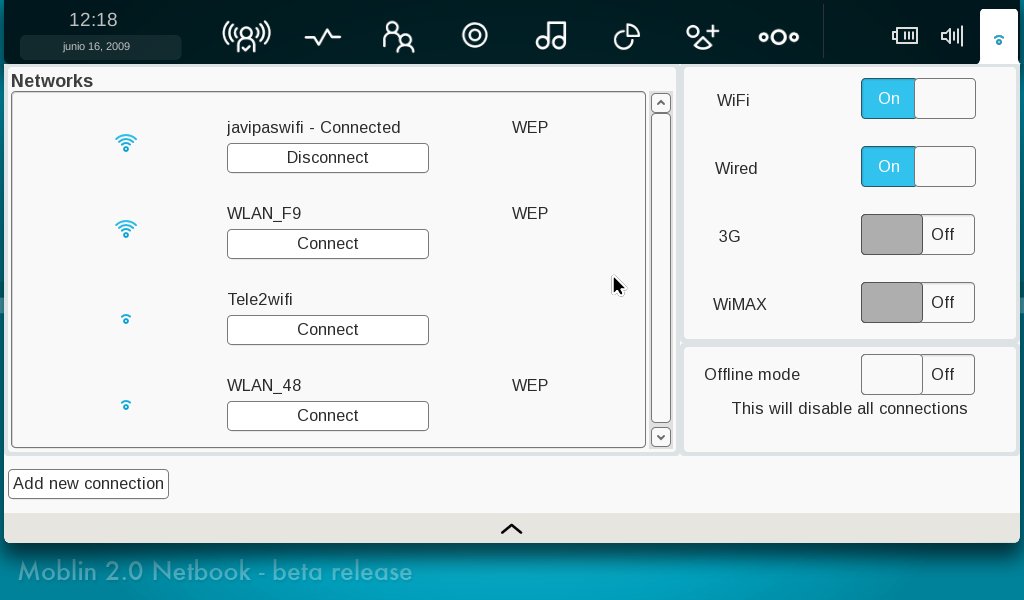This screenshot has height=600, width=1024.
Task: Click signal icon beside Tele2wifi network
Action: (126, 319)
